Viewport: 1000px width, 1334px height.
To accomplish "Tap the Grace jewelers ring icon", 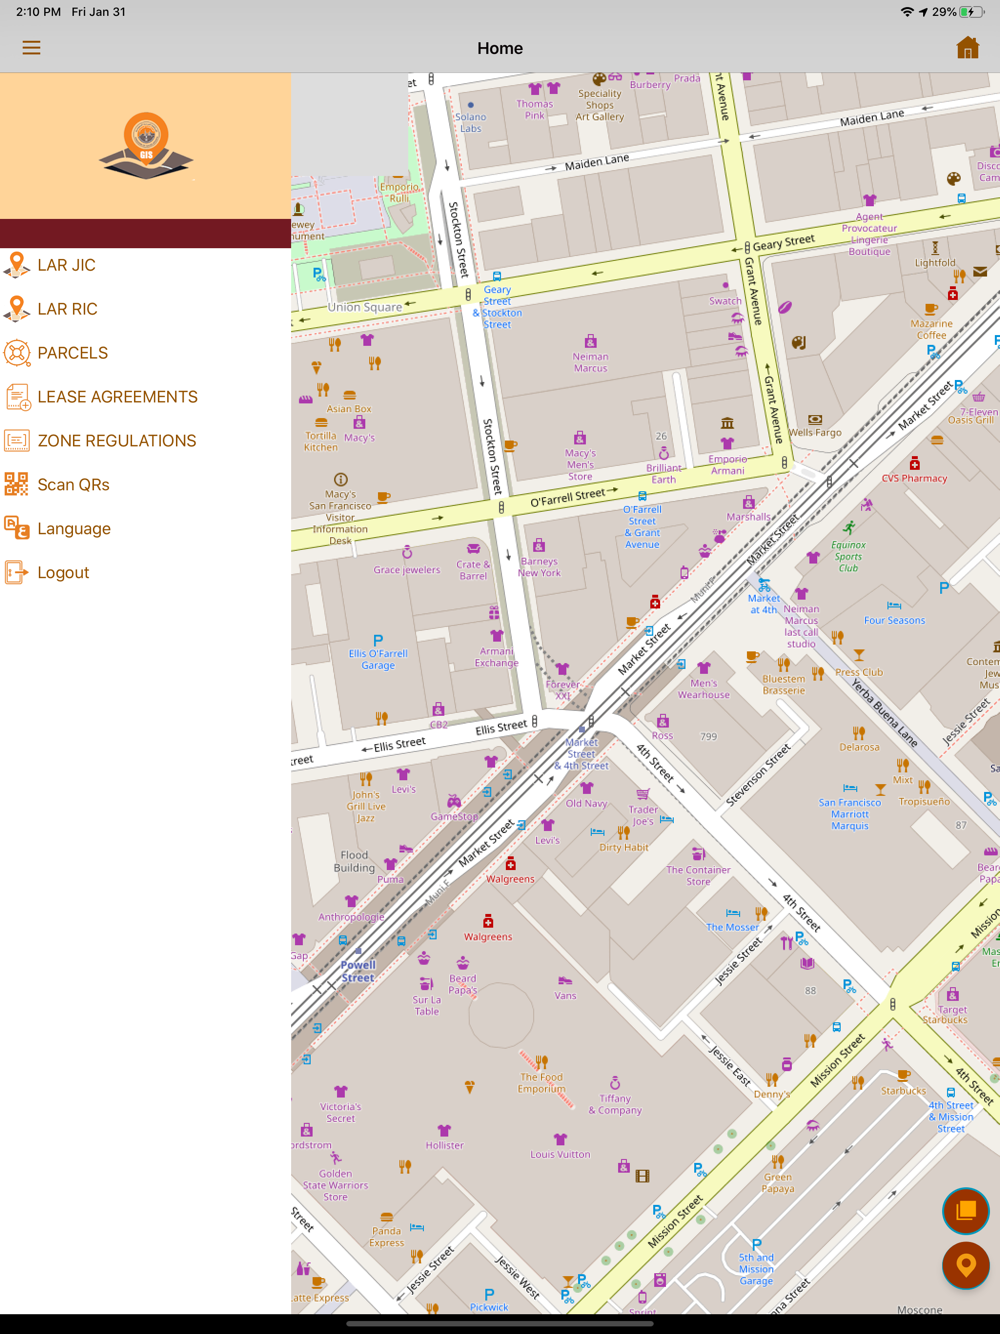I will click(407, 553).
